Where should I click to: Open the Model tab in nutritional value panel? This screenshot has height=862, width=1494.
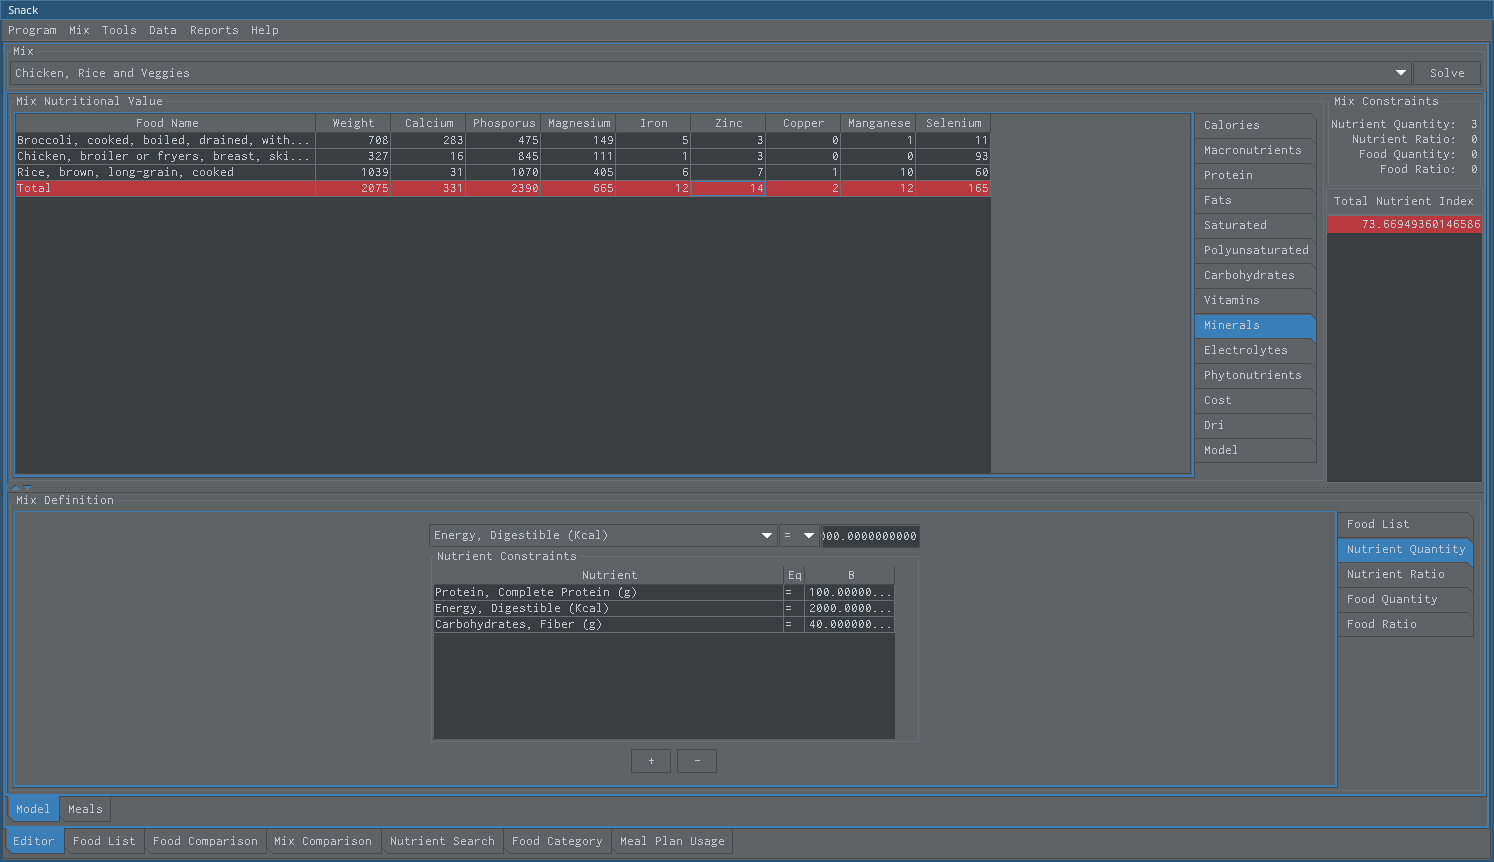pyautogui.click(x=1255, y=450)
